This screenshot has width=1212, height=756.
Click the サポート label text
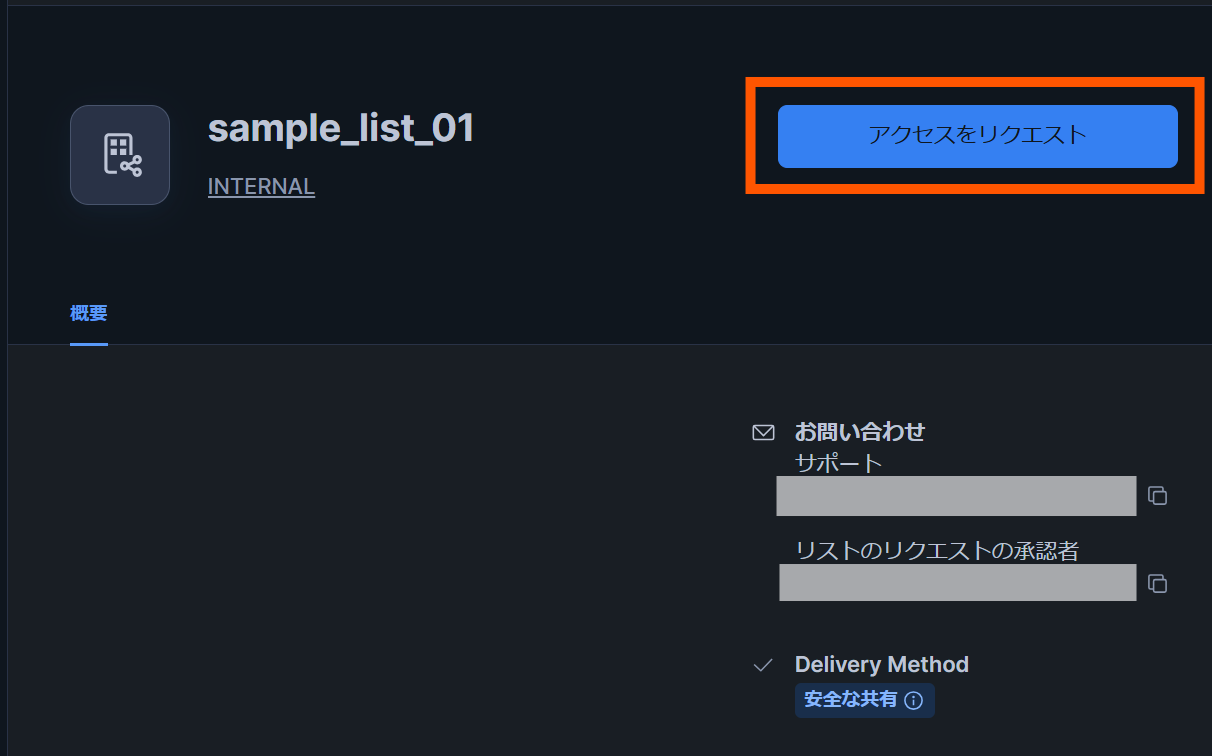tap(836, 463)
